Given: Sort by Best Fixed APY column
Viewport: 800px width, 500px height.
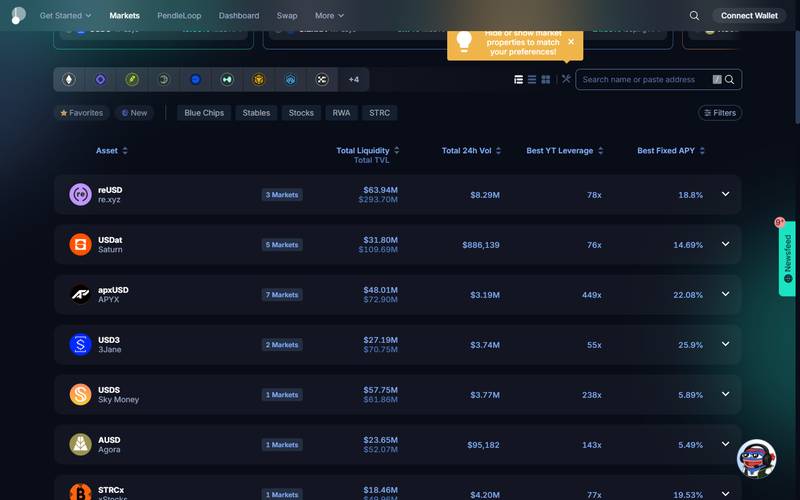Looking at the screenshot, I should (671, 151).
